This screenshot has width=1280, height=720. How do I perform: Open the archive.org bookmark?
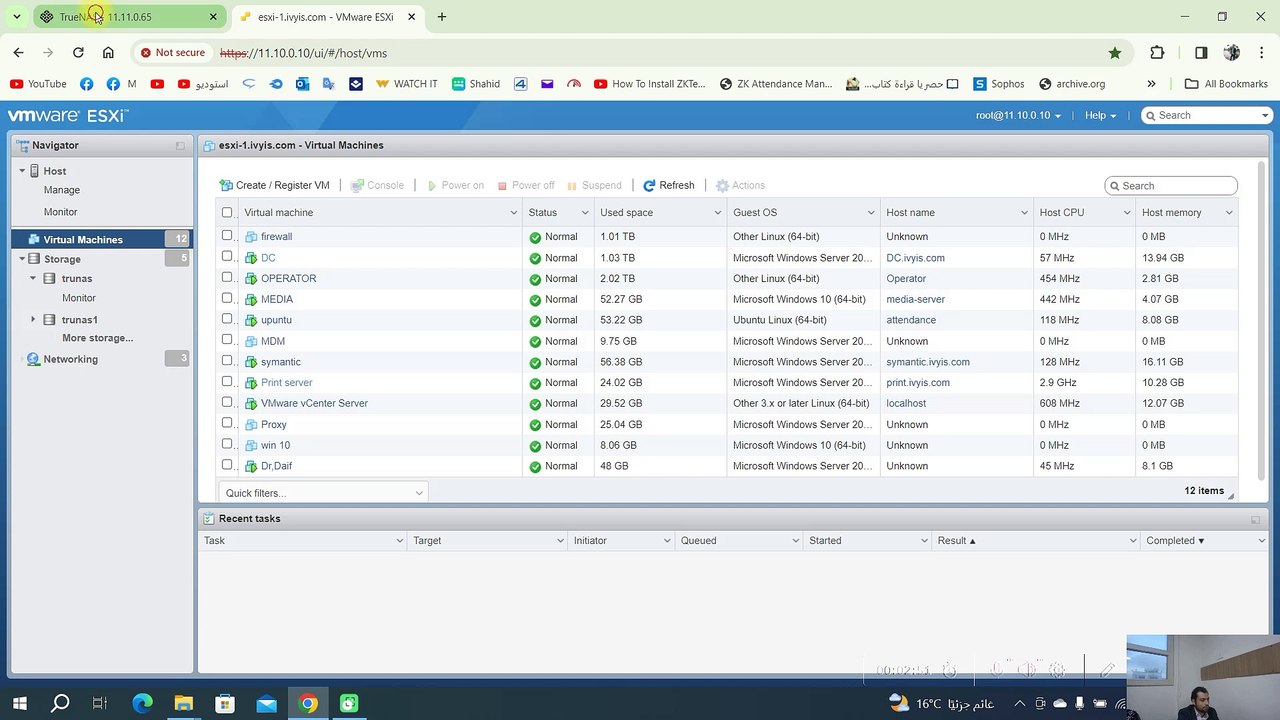pos(1072,84)
